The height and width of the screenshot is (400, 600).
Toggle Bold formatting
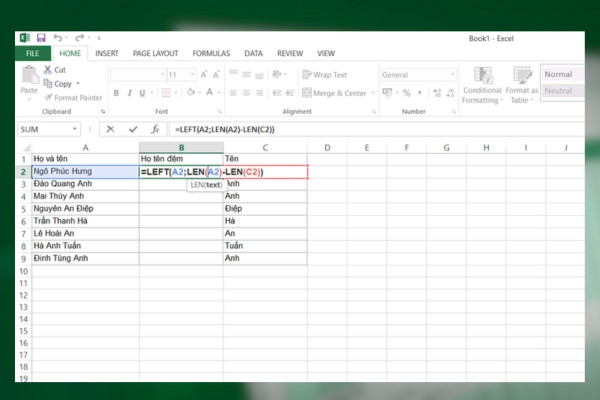click(x=116, y=93)
